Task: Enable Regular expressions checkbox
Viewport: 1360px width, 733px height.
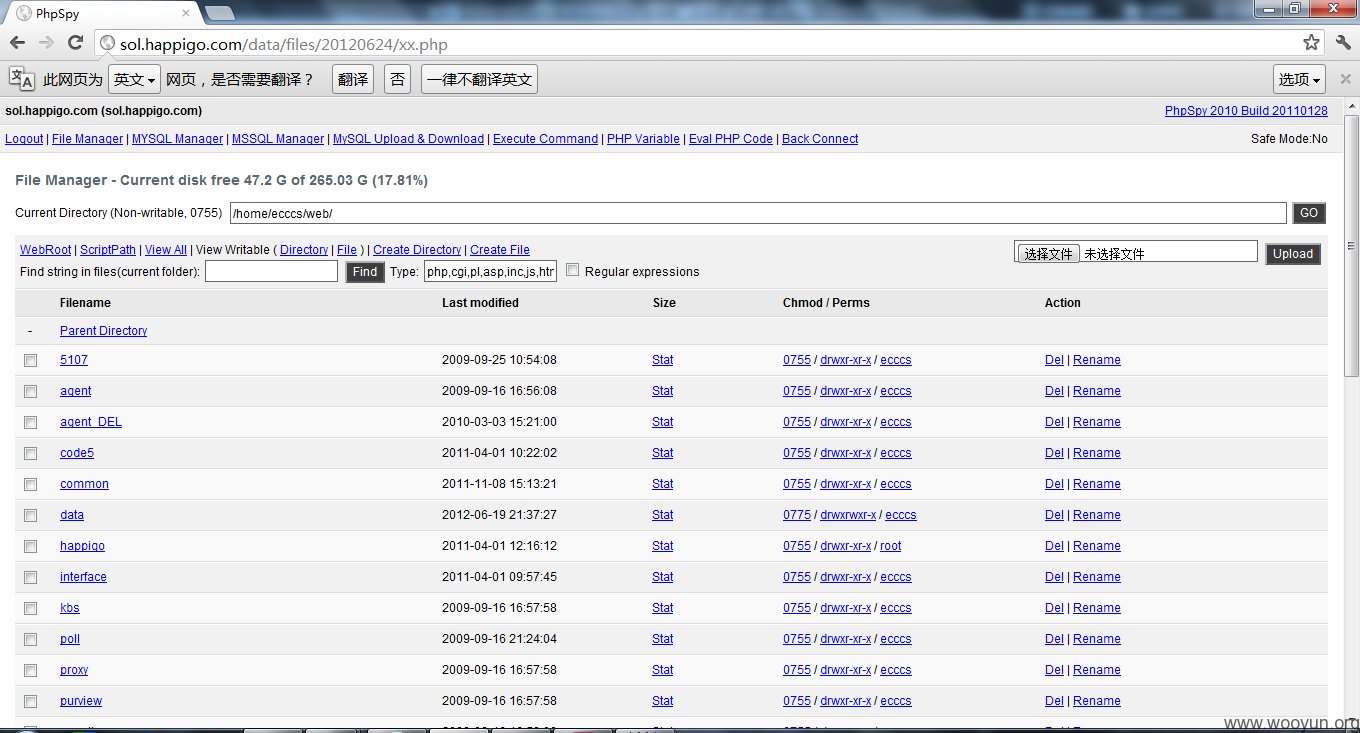Action: pyautogui.click(x=573, y=270)
